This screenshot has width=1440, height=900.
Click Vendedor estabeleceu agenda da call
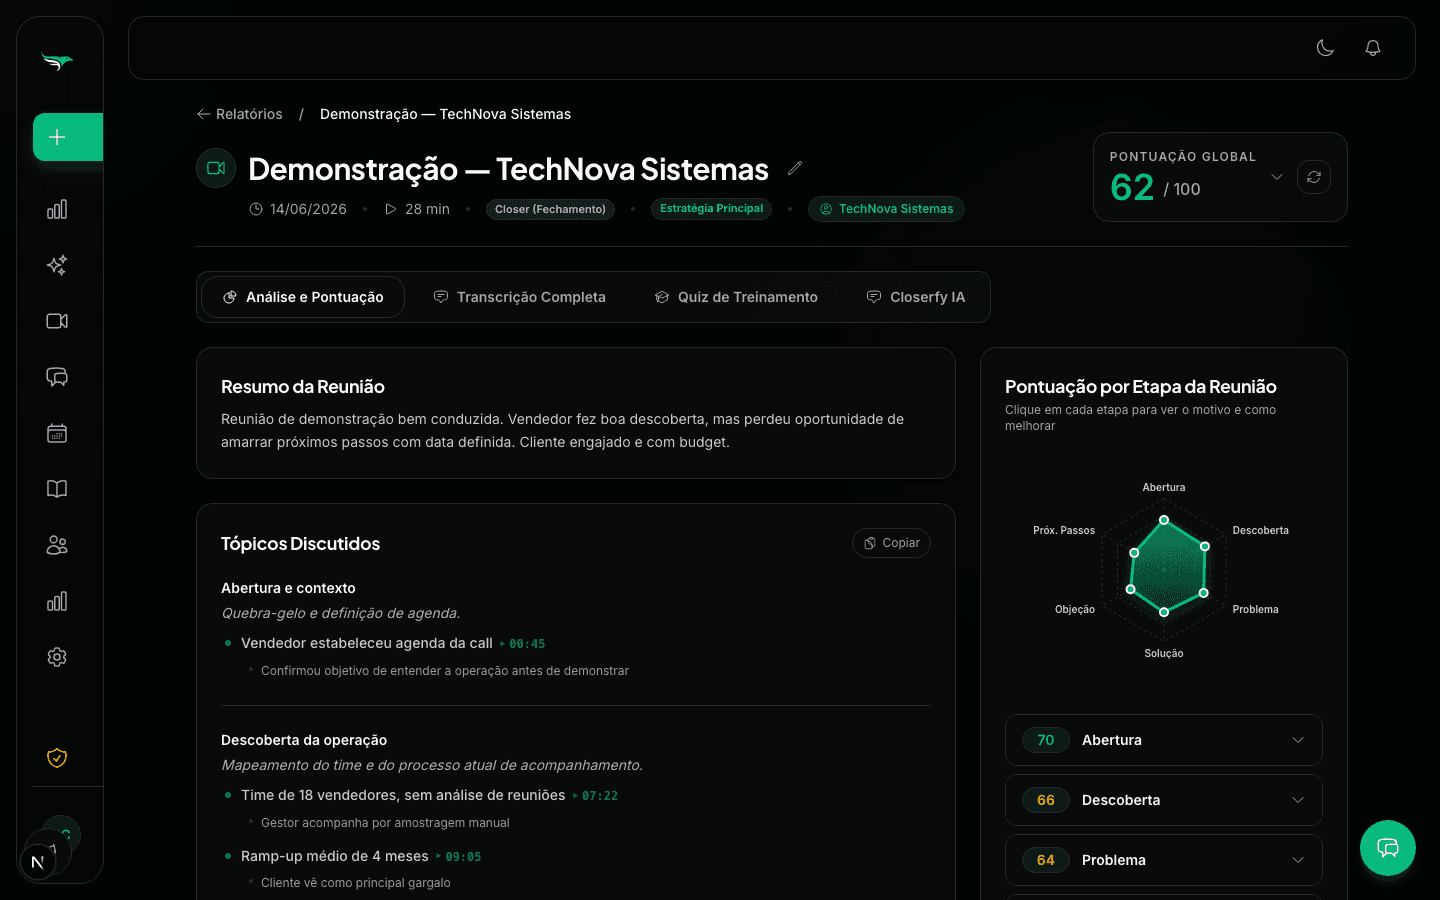367,643
